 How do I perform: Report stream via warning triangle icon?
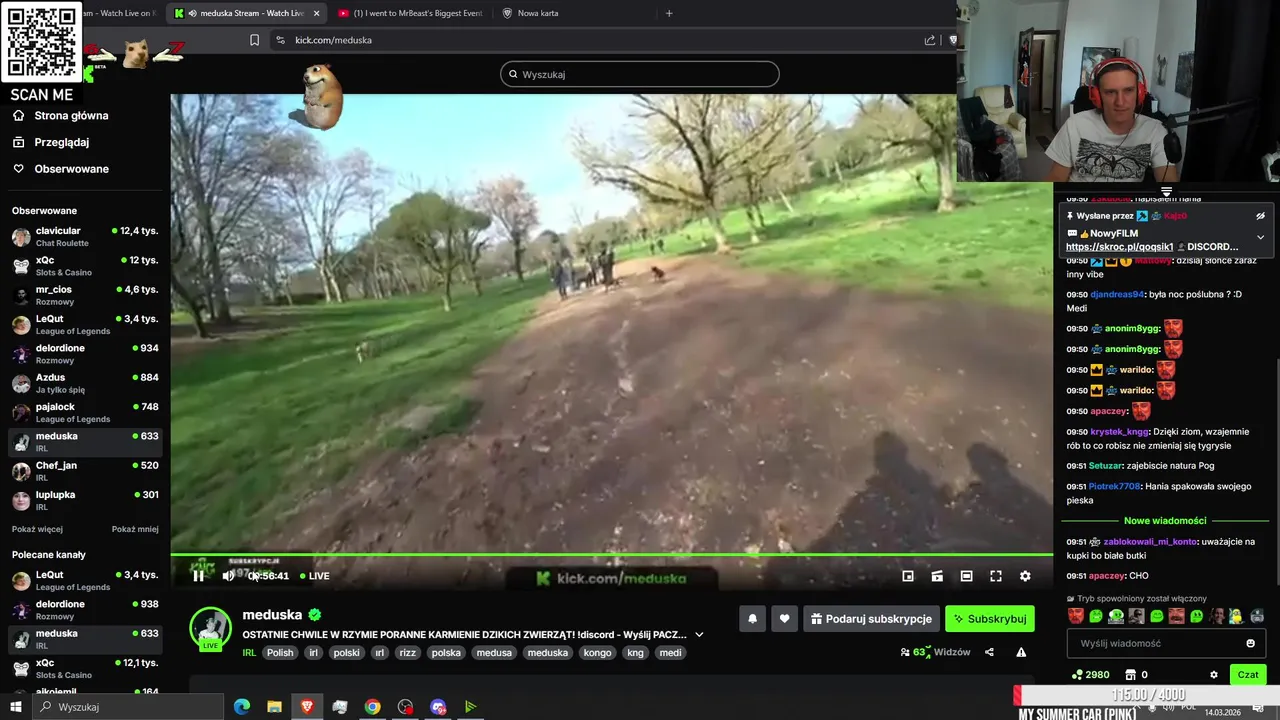(x=1021, y=652)
